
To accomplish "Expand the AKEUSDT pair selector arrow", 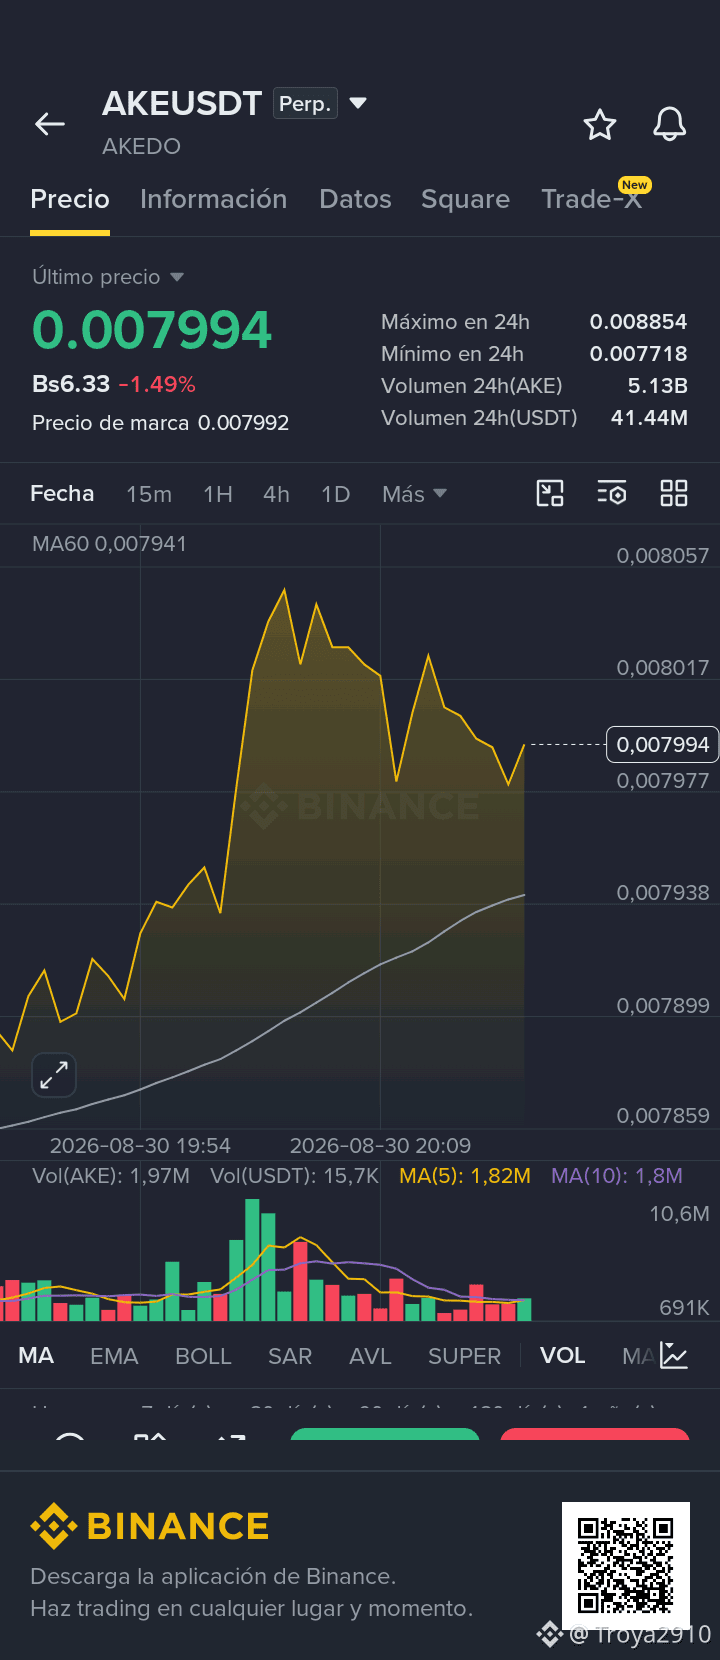I will tap(358, 103).
